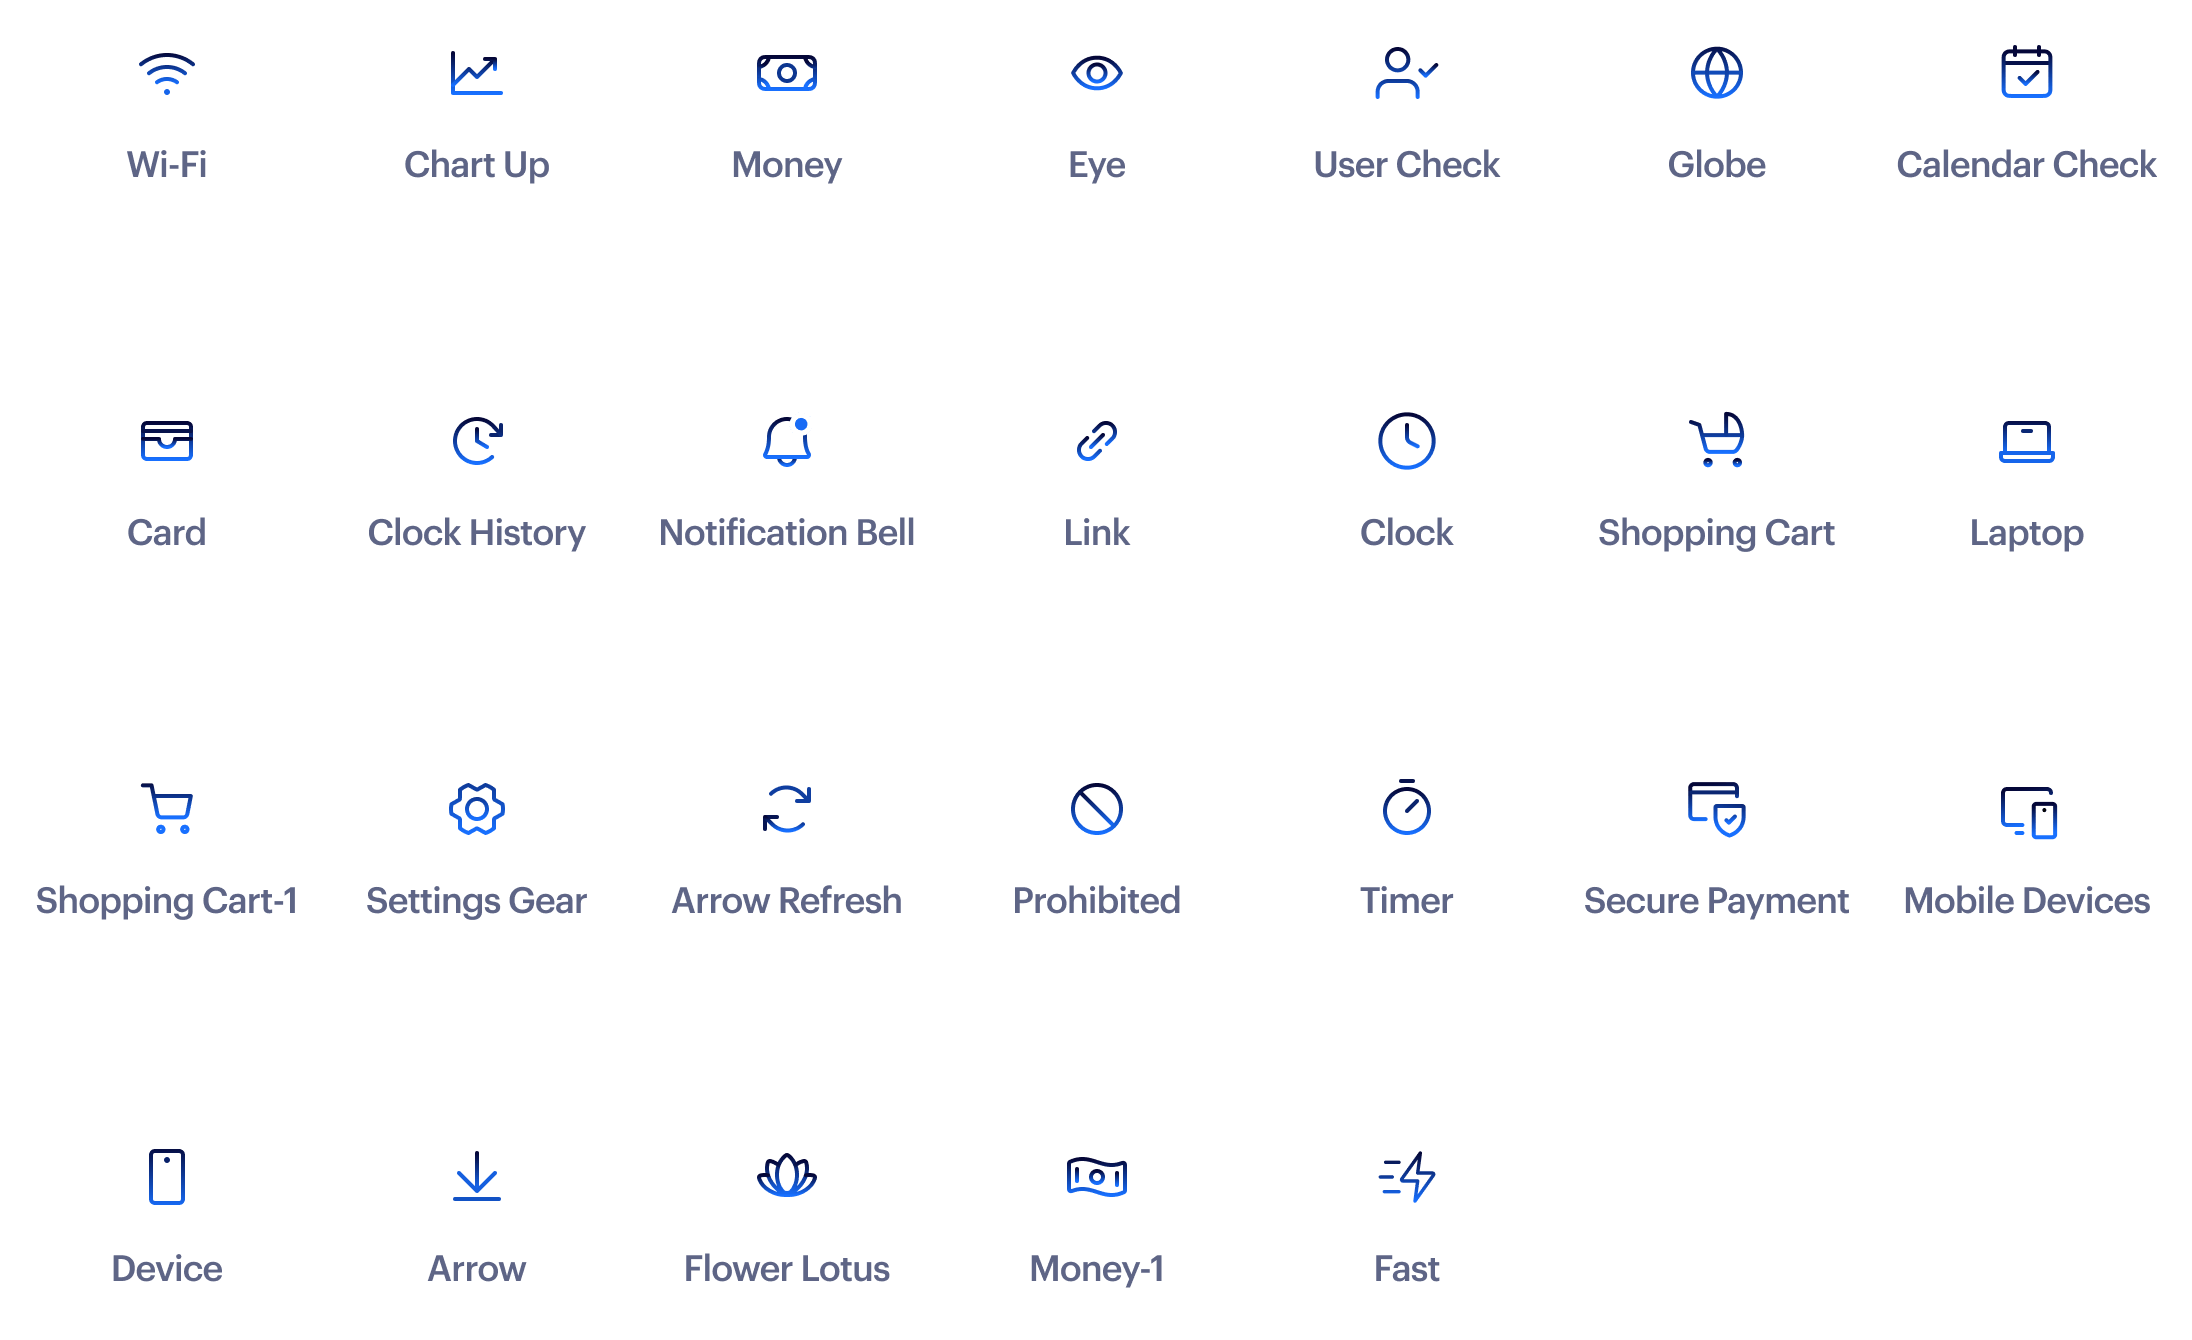Click the Globe icon
The width and height of the screenshot is (2192, 1340).
pos(1717,73)
